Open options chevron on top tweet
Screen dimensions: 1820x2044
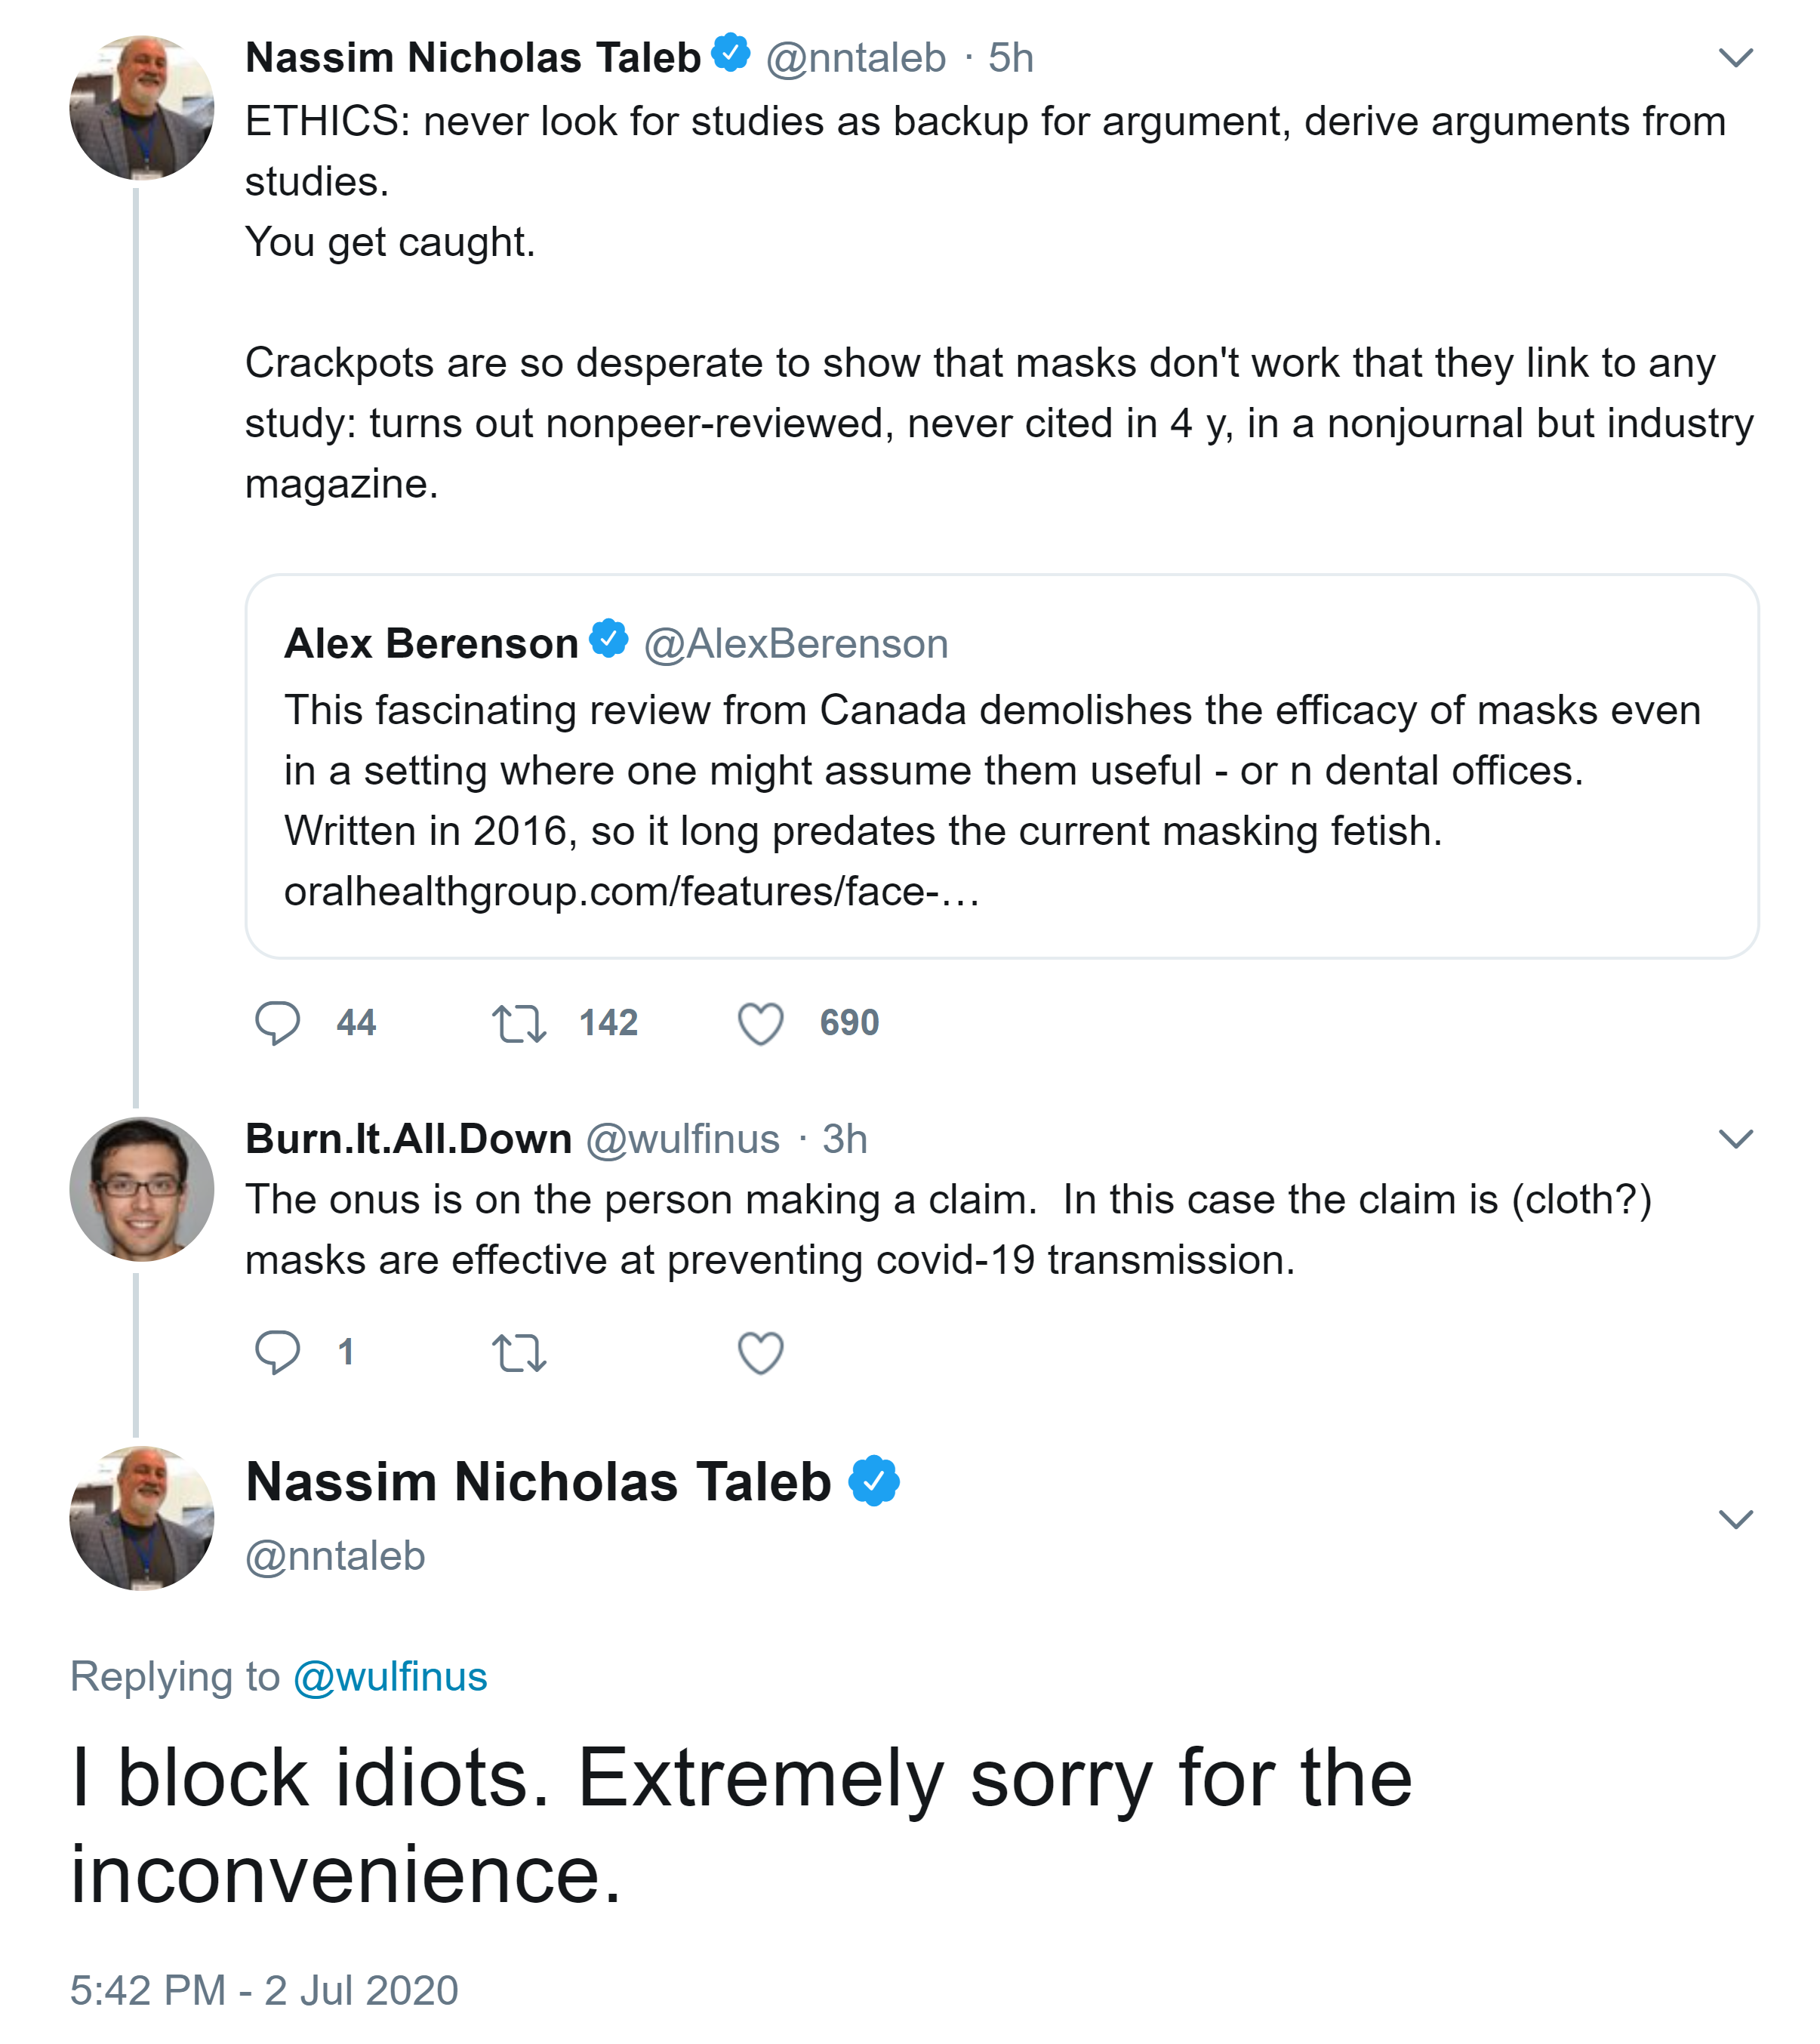point(1735,58)
